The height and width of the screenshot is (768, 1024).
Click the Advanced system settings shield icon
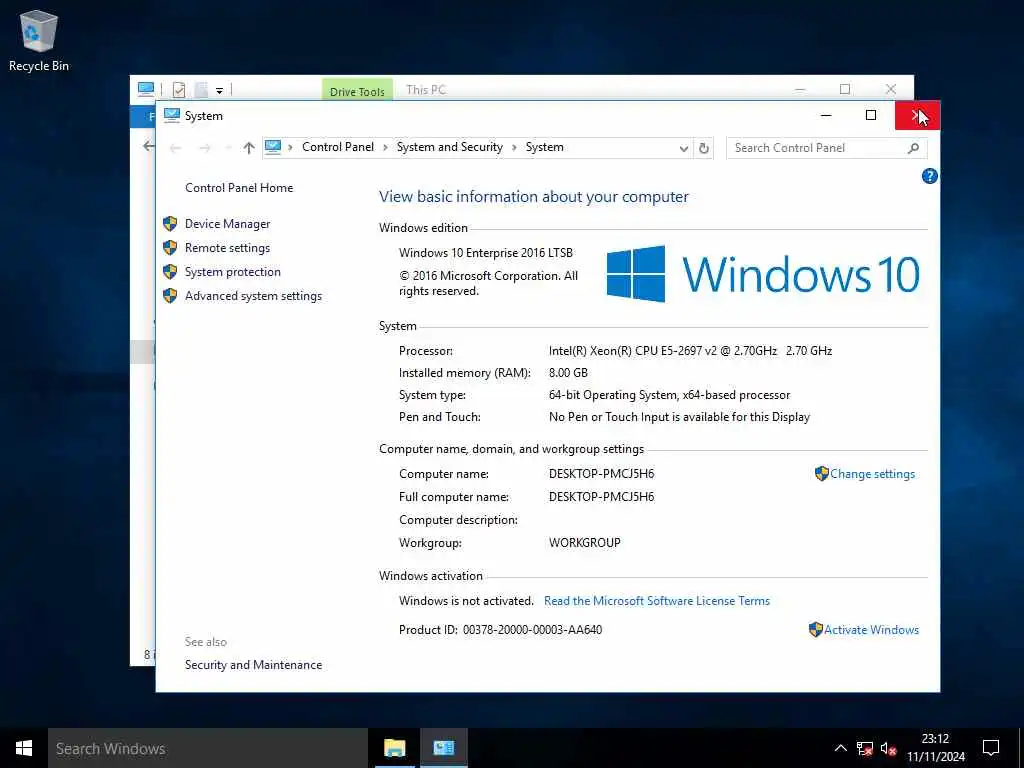pos(170,296)
